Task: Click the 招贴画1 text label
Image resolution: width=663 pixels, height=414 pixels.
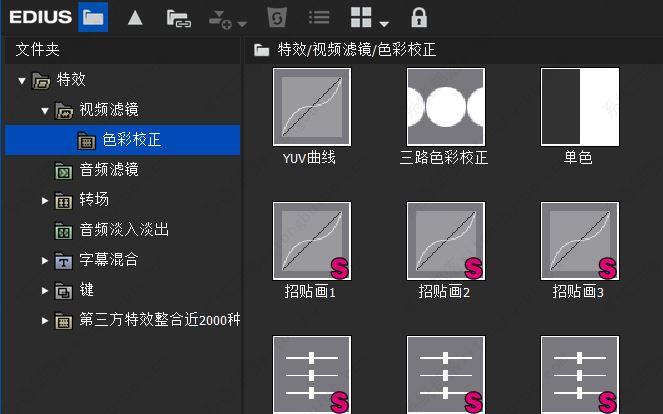Action: [x=310, y=291]
